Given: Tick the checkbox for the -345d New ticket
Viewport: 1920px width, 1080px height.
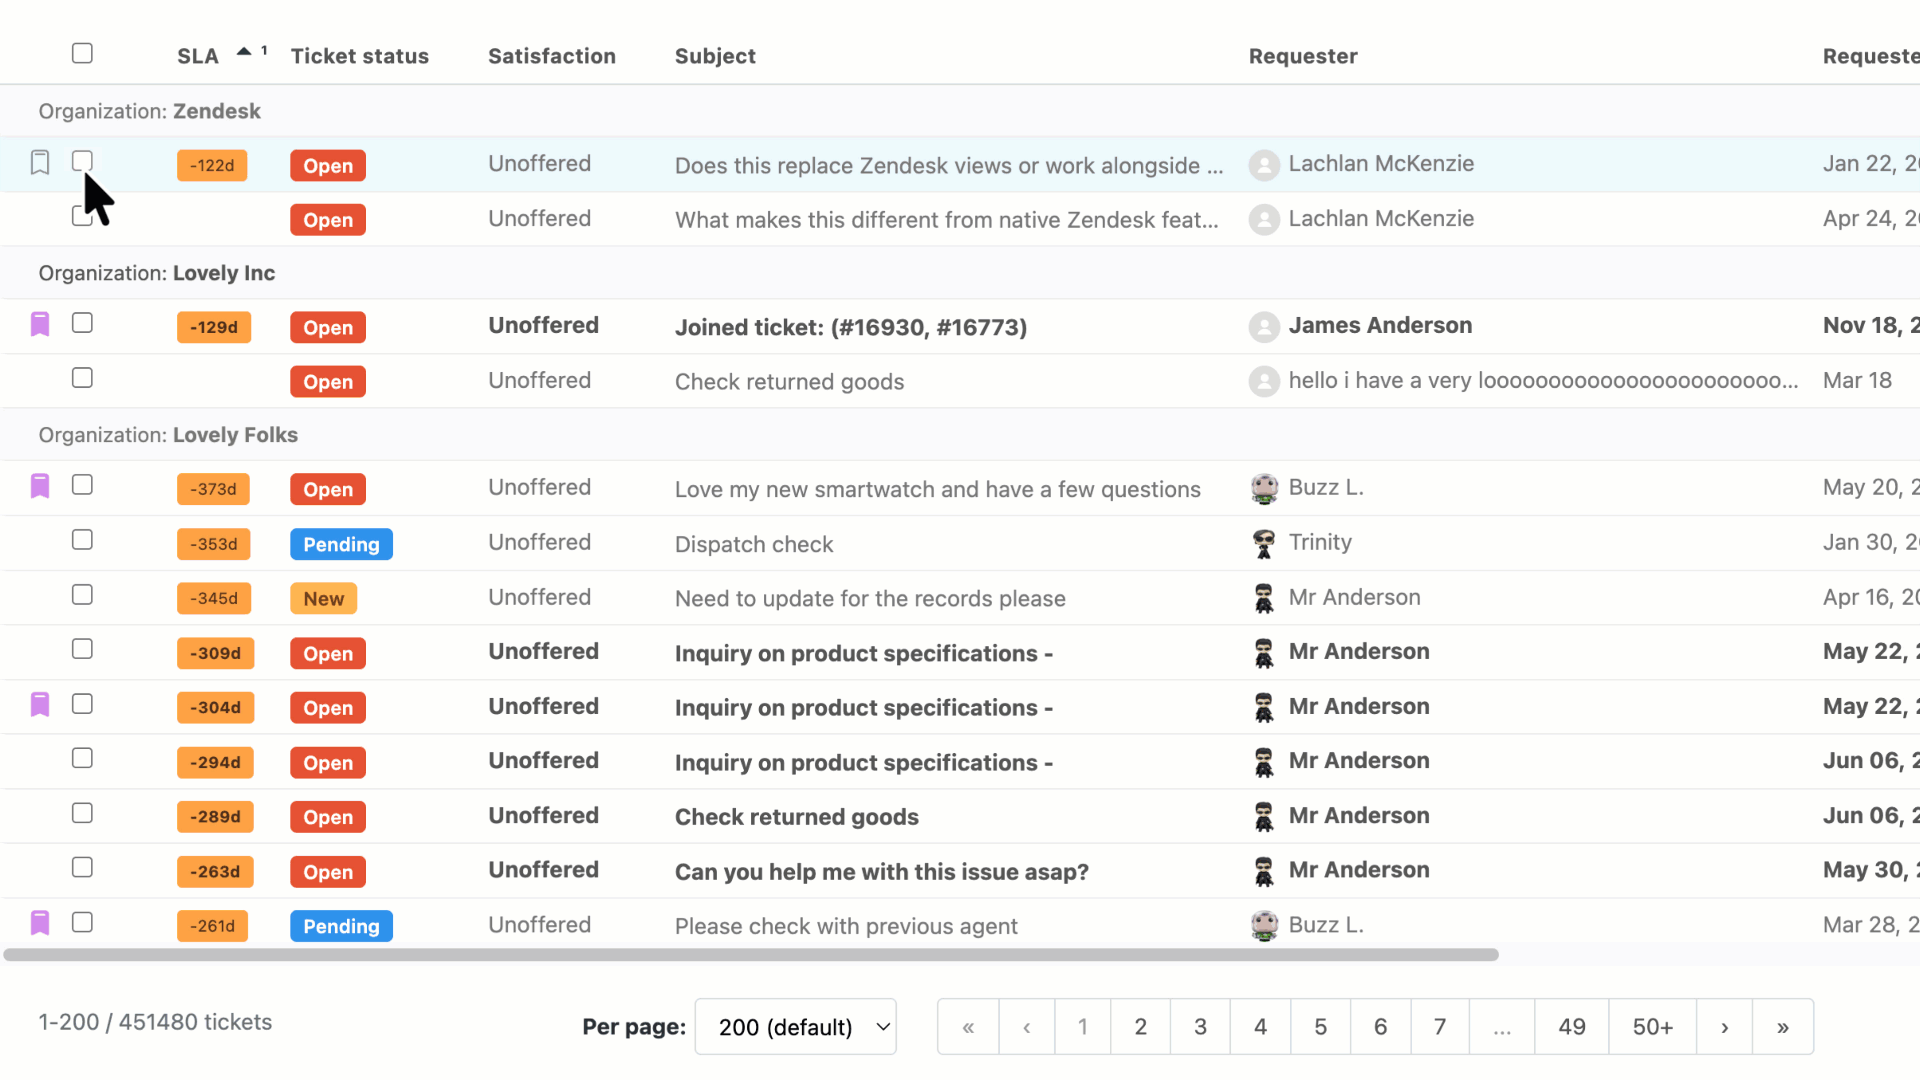Looking at the screenshot, I should pos(82,595).
